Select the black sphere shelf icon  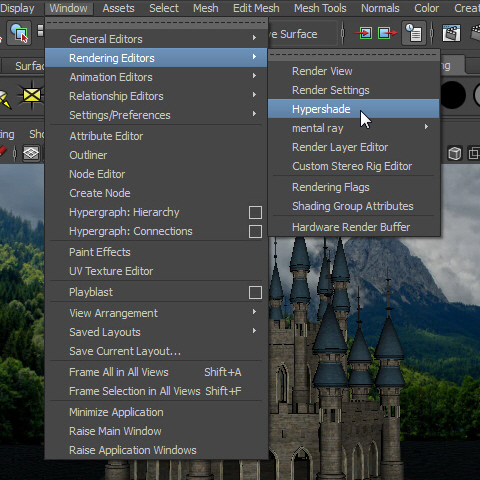[452, 95]
